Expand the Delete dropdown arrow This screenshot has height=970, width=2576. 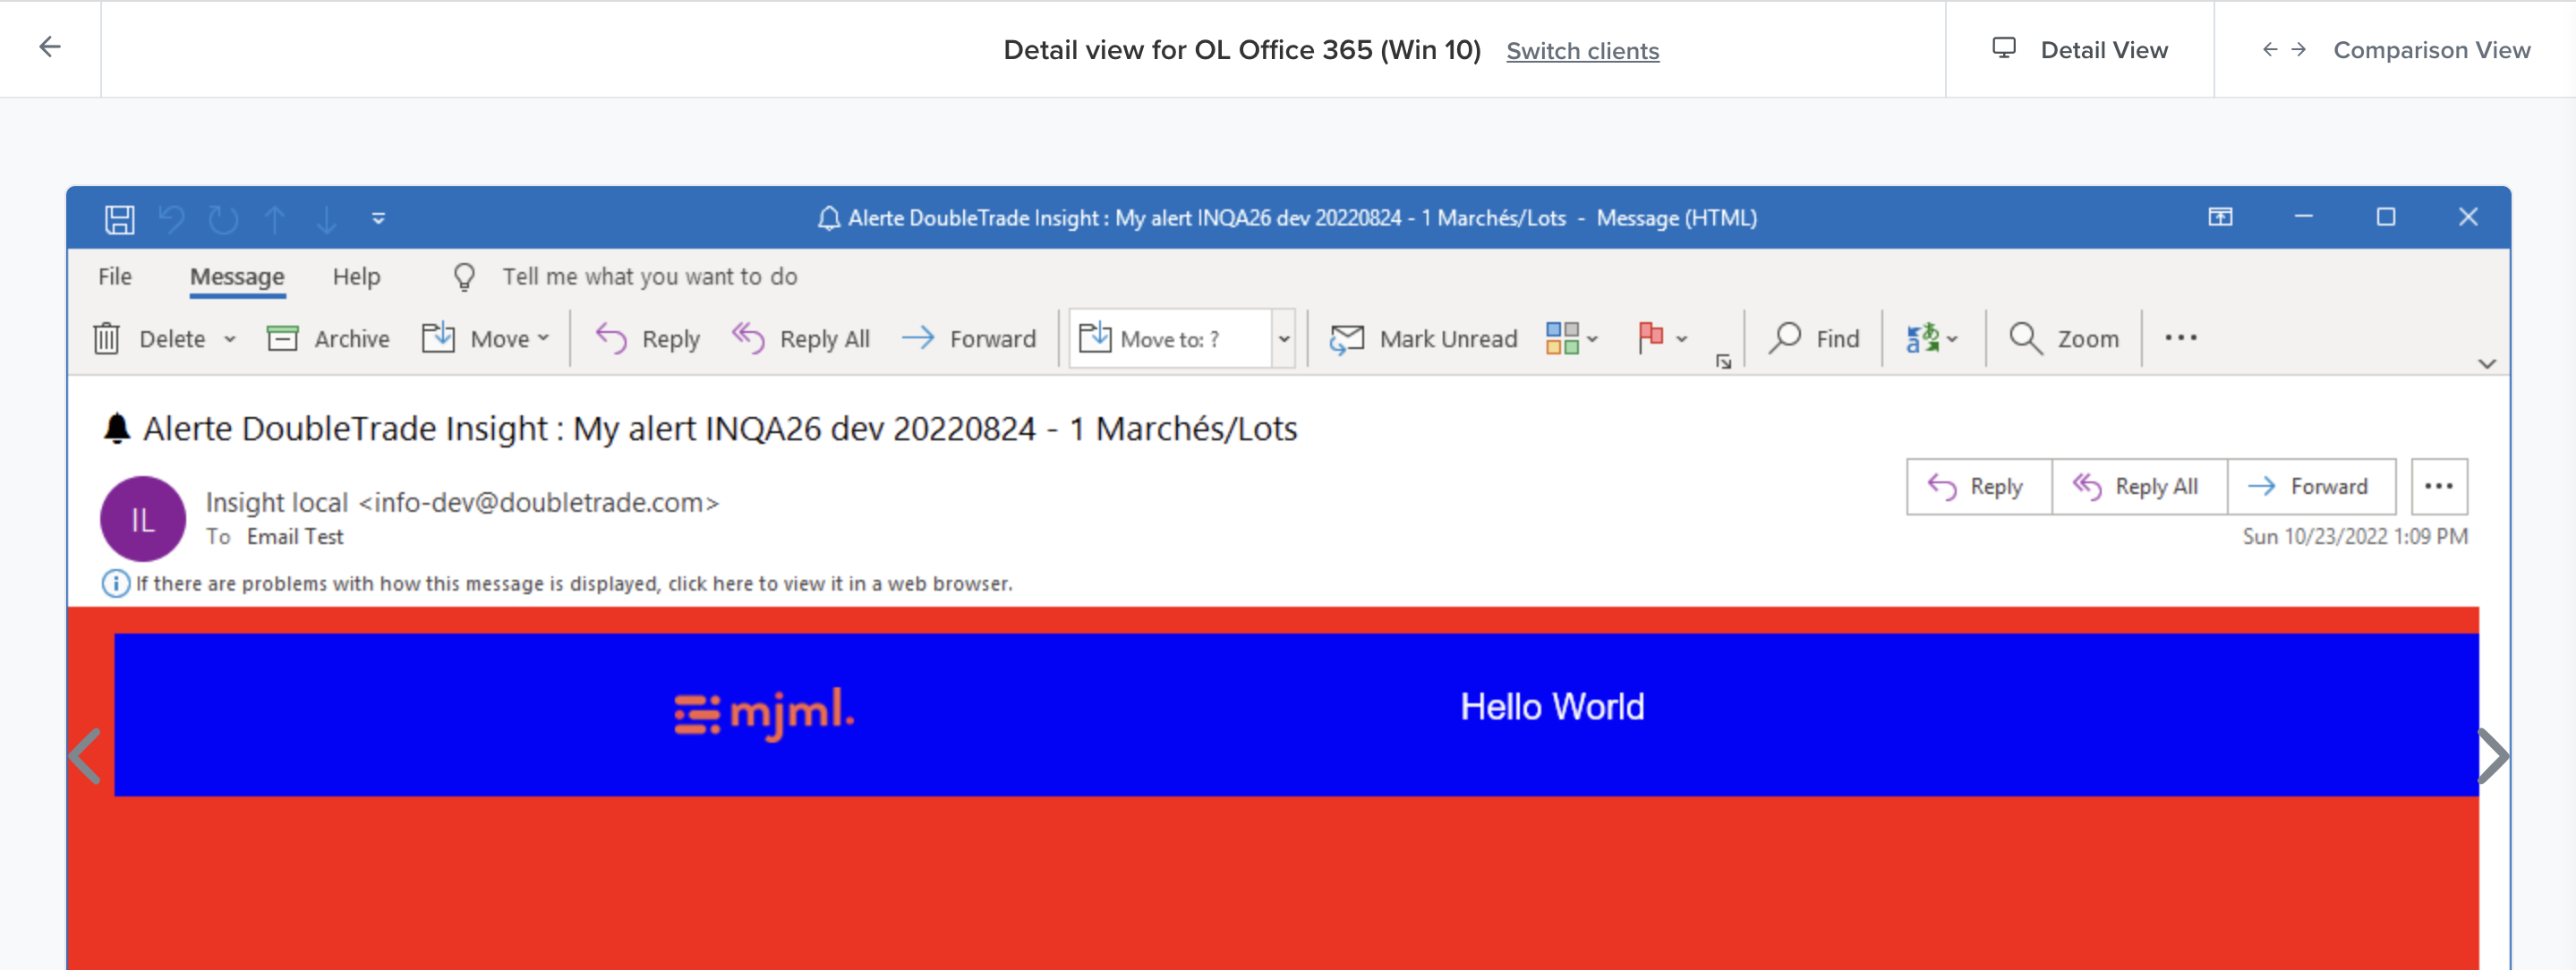tap(231, 338)
